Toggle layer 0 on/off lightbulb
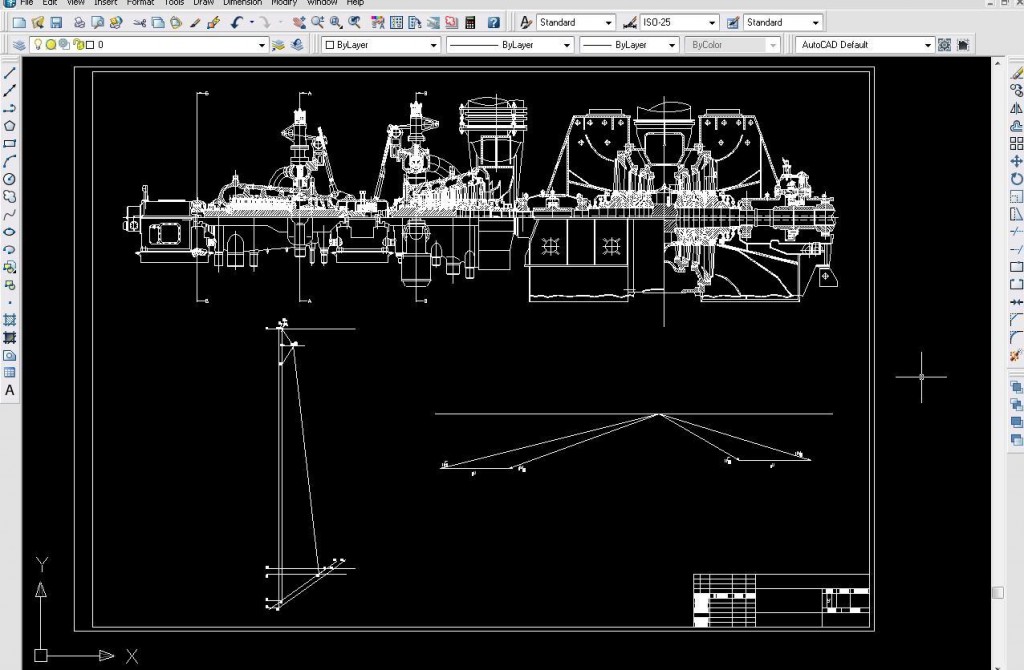 [38, 44]
